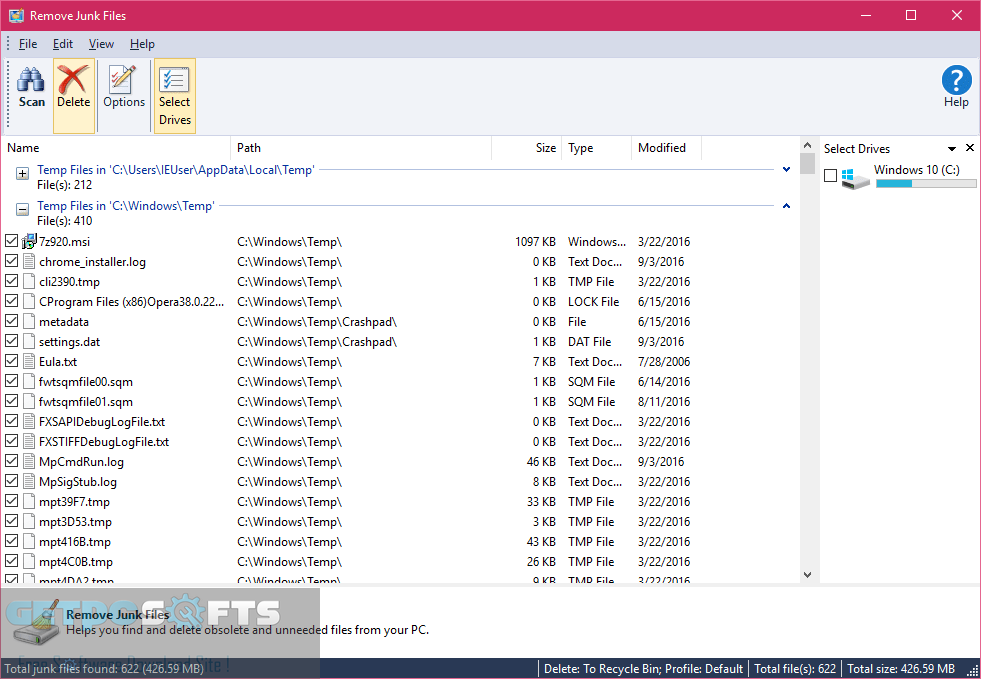Uncheck mpt4C0B.tmp

(11, 561)
